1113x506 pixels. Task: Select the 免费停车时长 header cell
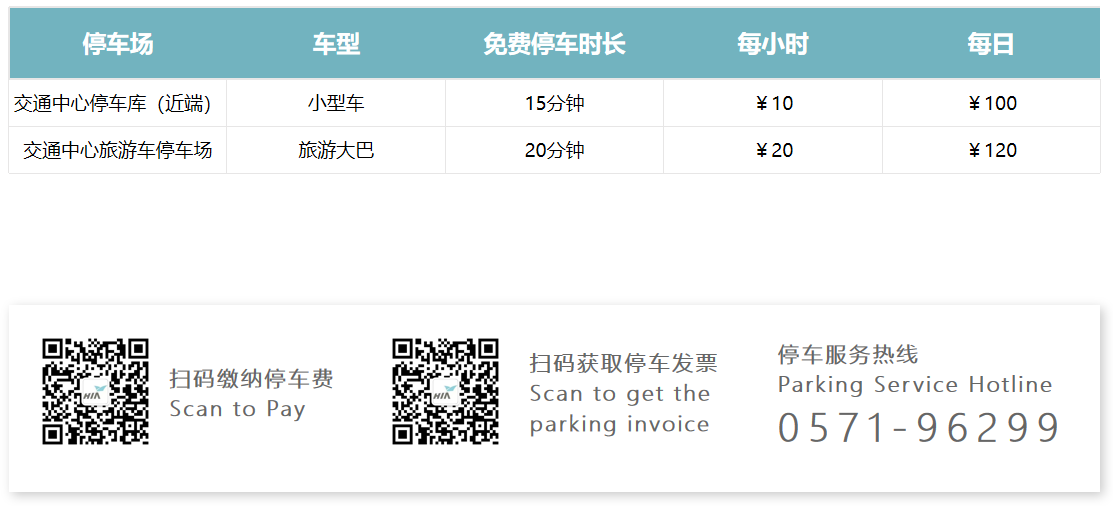[x=554, y=44]
